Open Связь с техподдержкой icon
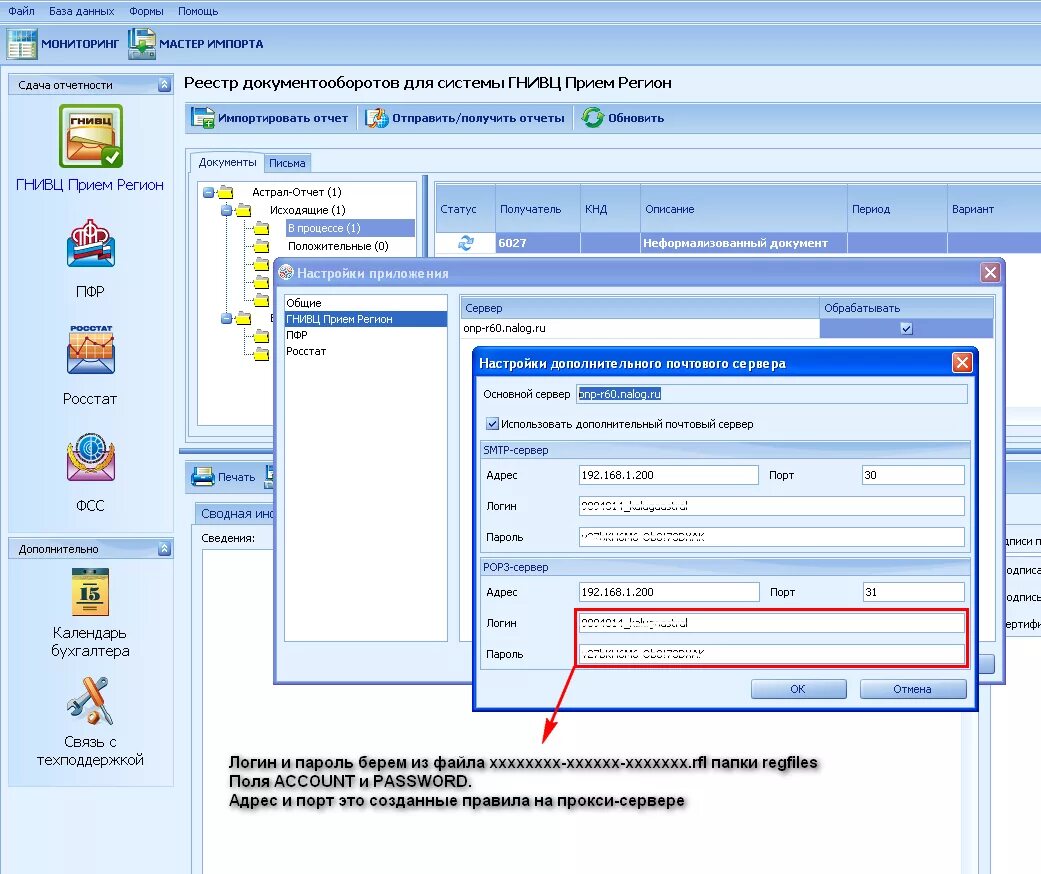Screen dimensions: 1041x874 point(90,701)
